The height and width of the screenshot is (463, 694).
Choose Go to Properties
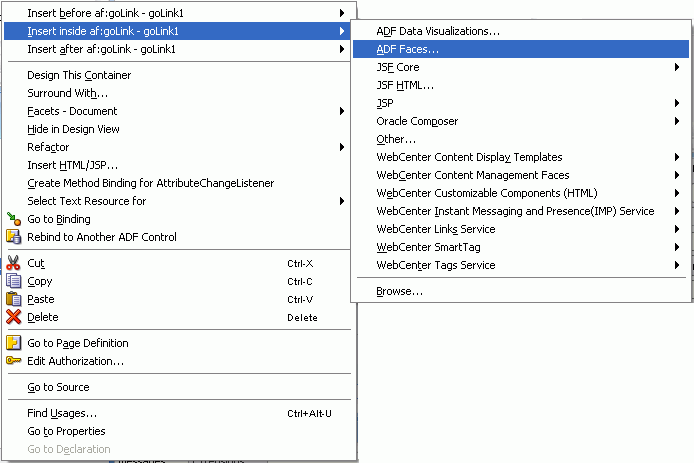coord(177,431)
